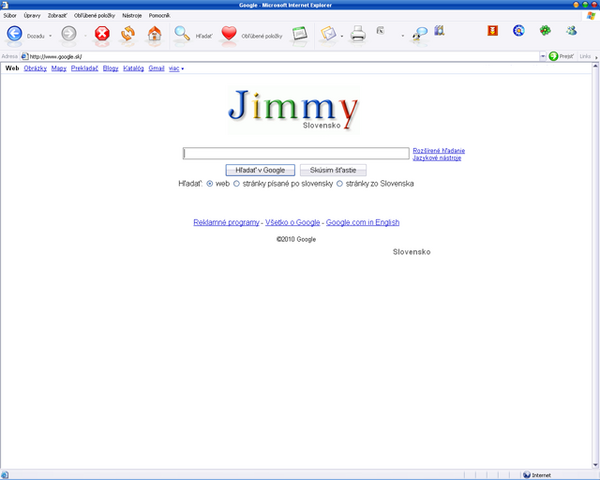Open favorites with the red heart icon
Viewport: 600px width, 480px height.
[229, 34]
